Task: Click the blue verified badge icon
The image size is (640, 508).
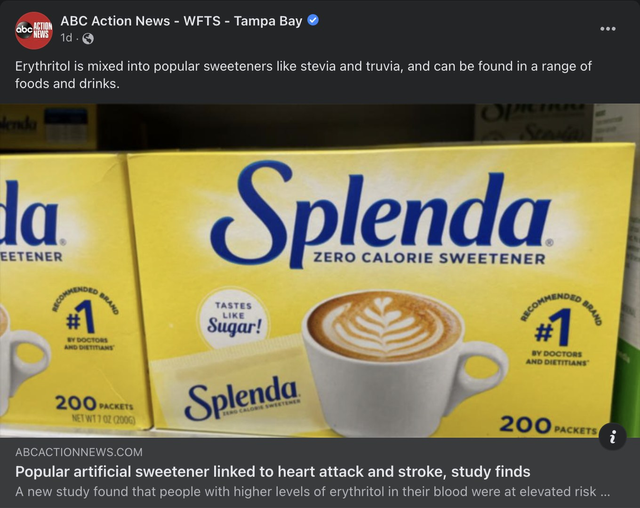Action: click(x=313, y=20)
